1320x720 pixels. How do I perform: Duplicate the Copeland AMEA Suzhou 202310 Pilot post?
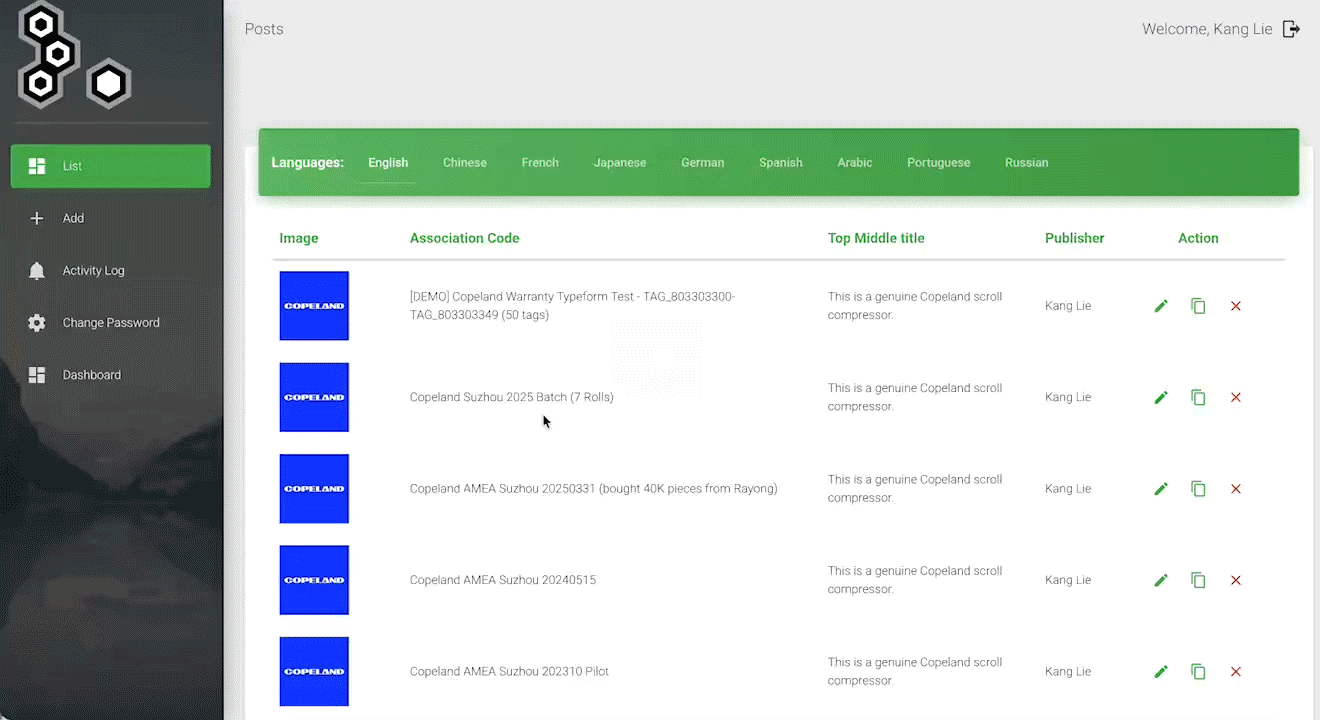pos(1198,672)
